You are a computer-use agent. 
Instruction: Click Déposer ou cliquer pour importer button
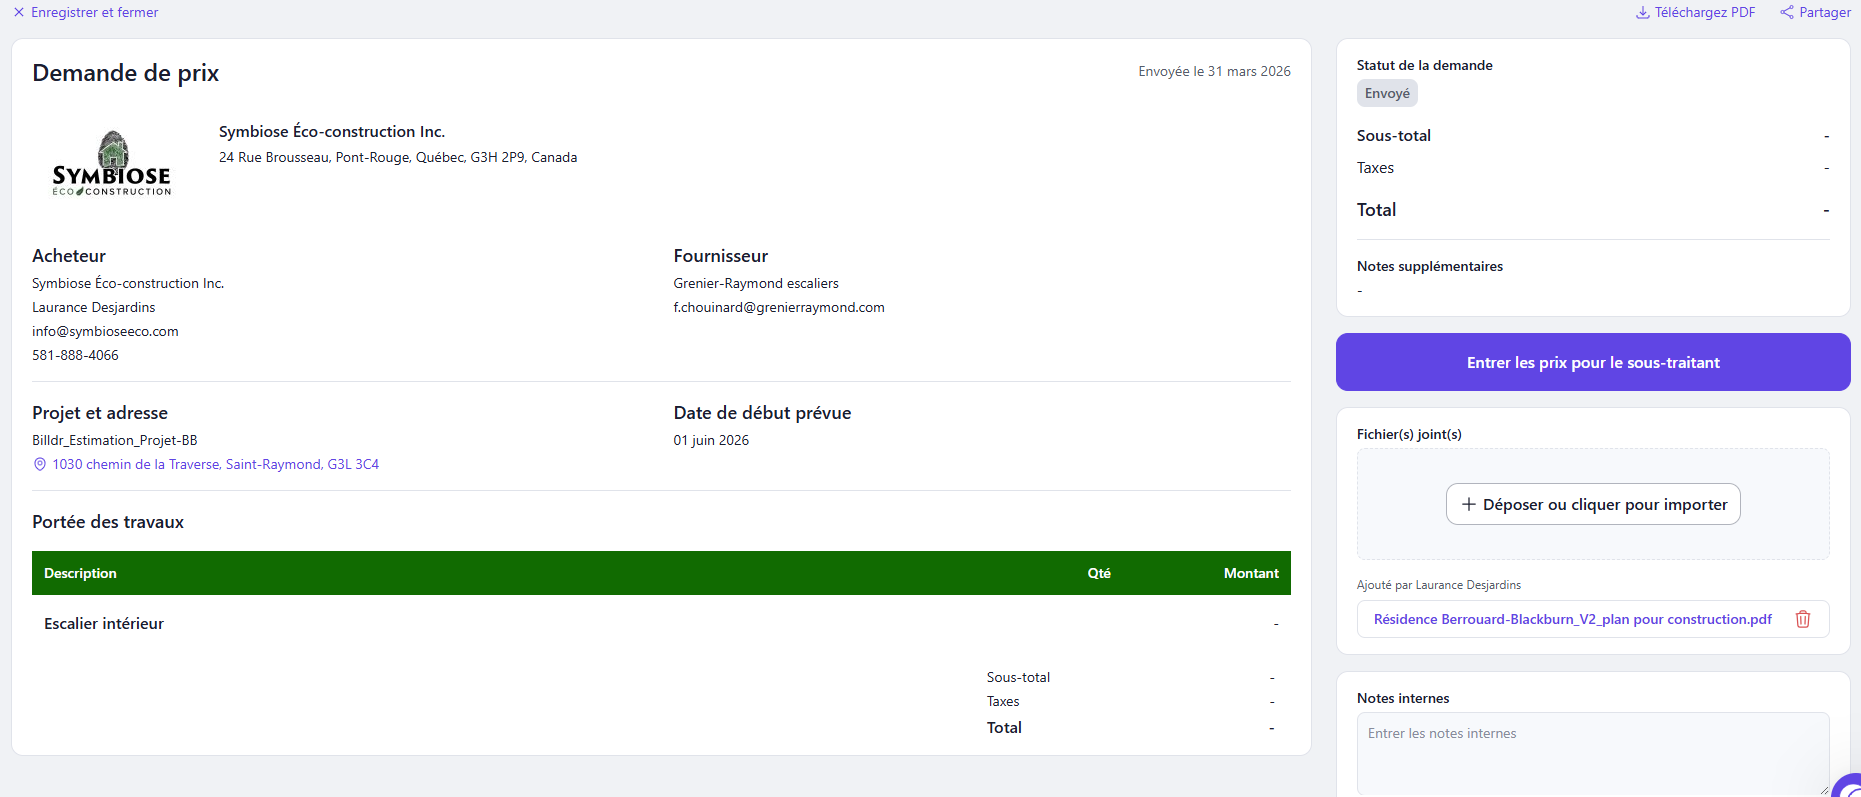click(1593, 504)
